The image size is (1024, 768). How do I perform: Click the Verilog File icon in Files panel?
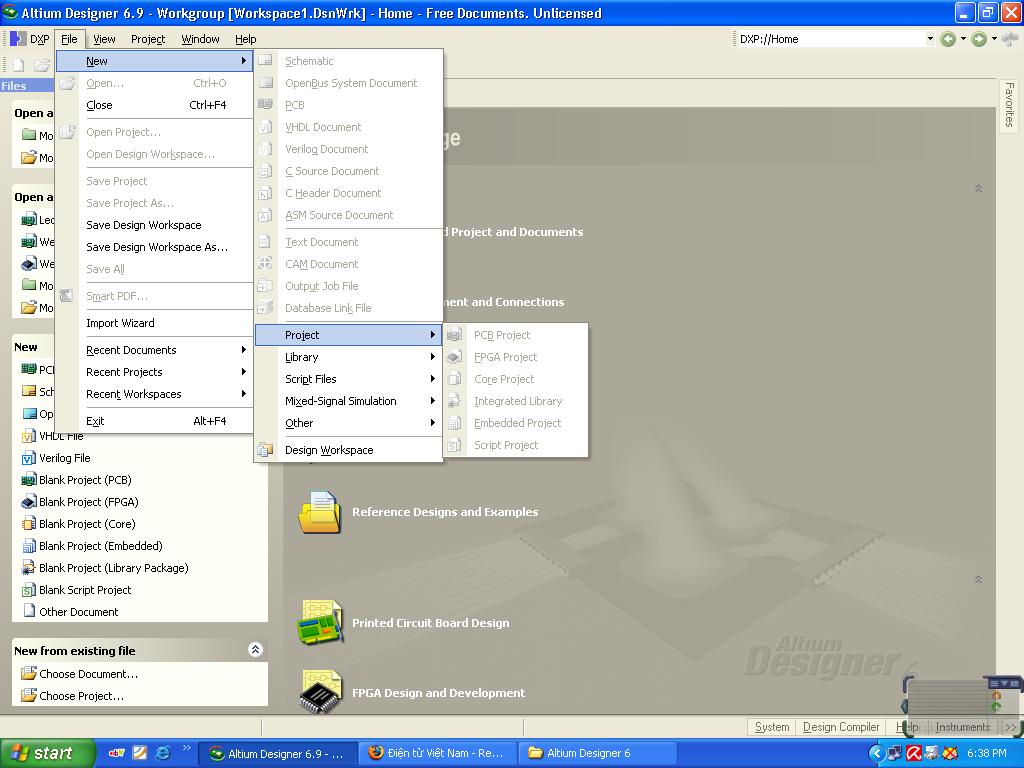tap(29, 458)
